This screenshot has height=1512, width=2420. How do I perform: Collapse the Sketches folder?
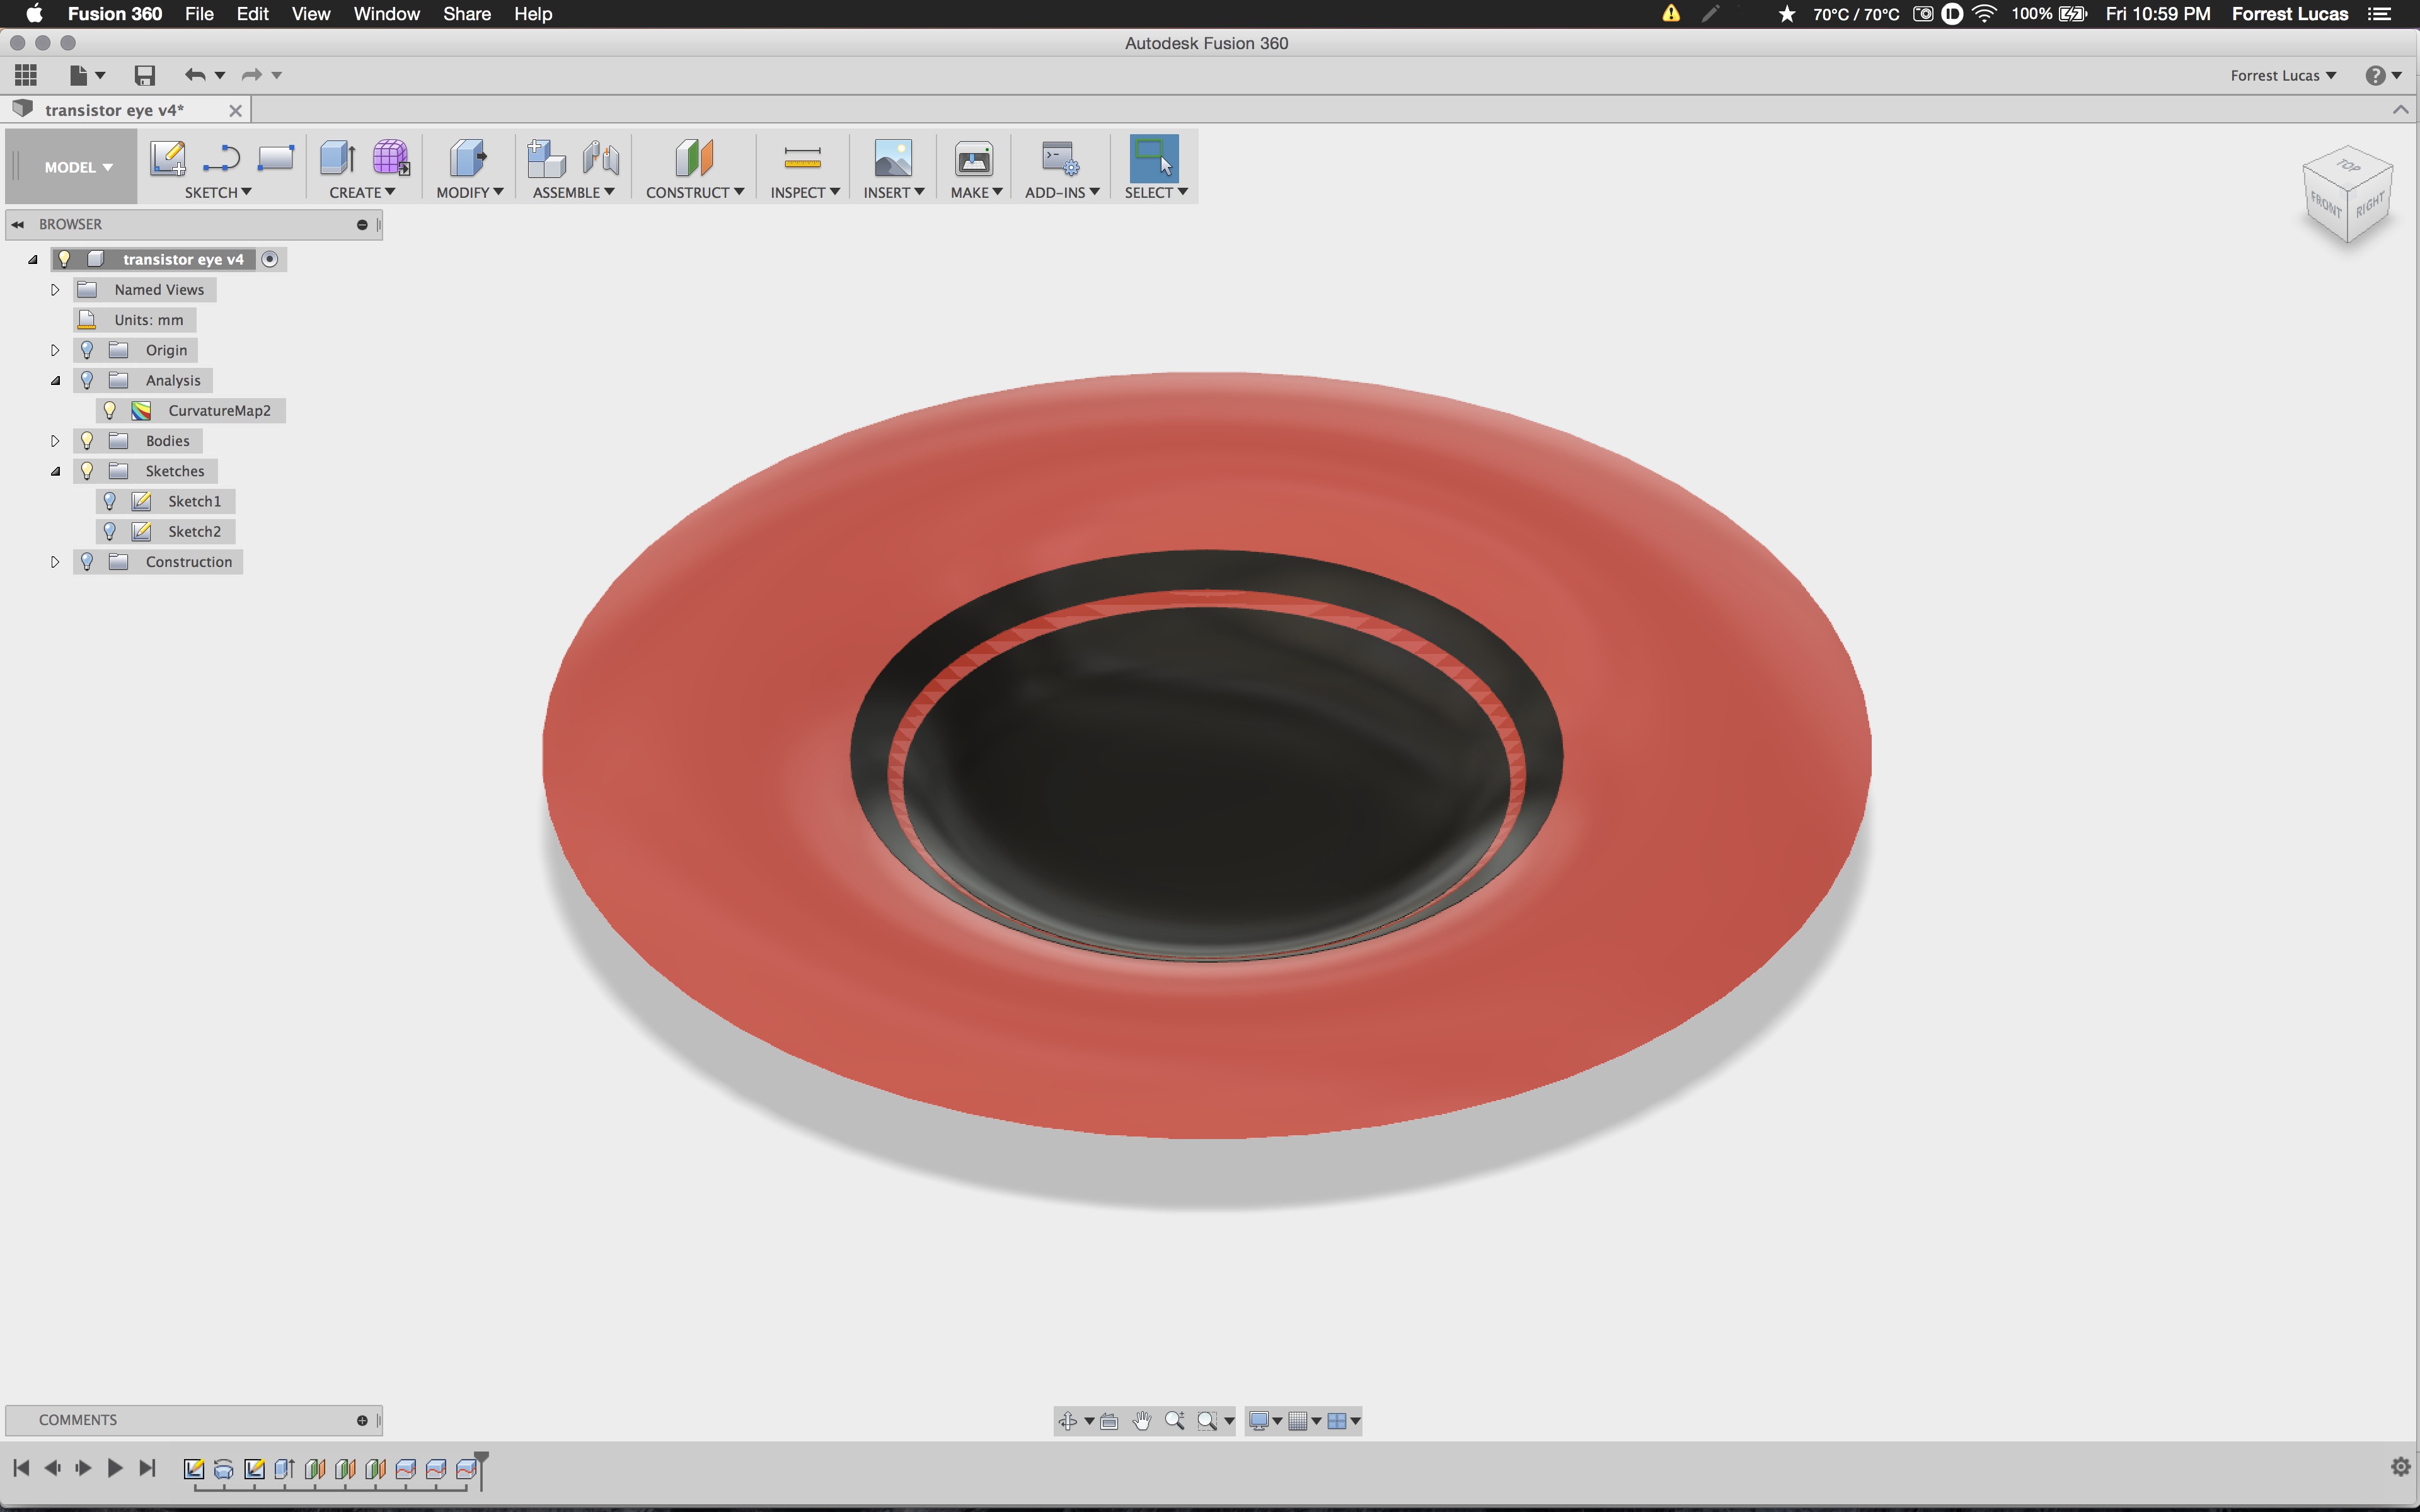coord(55,471)
